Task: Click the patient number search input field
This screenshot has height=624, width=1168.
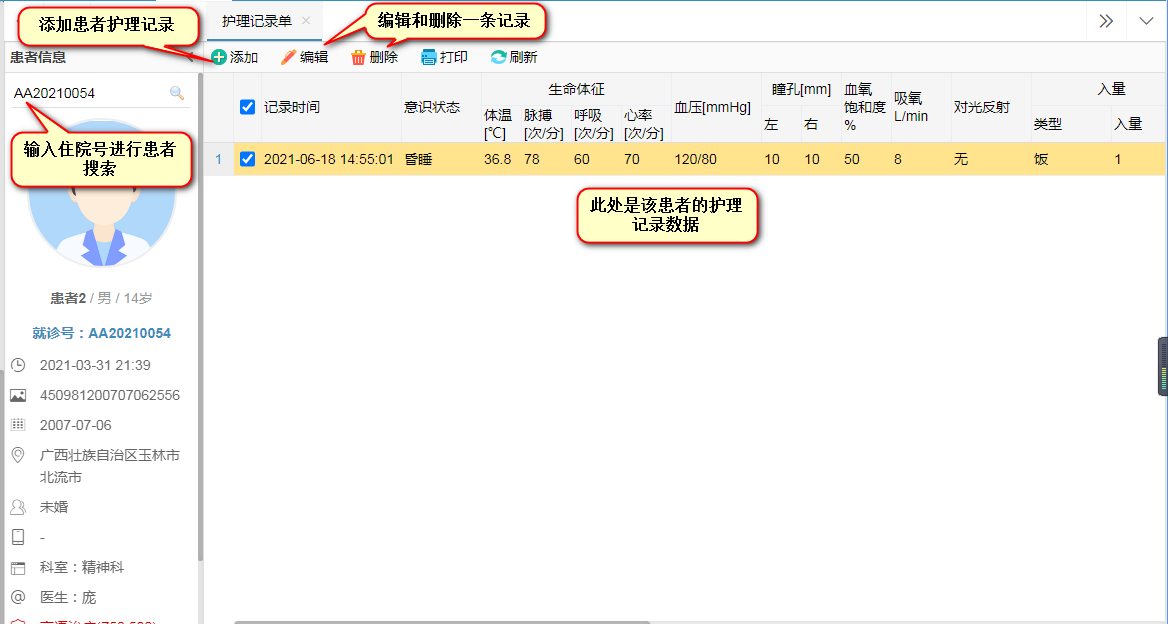Action: click(x=88, y=93)
